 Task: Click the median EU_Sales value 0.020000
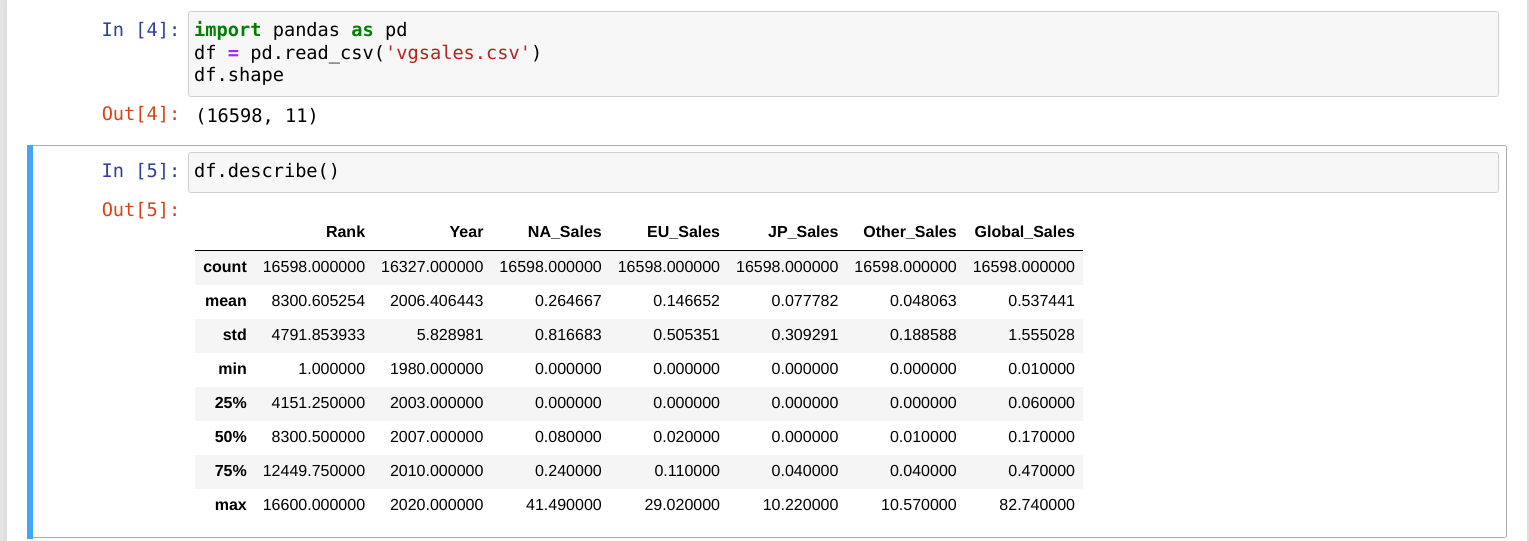686,437
